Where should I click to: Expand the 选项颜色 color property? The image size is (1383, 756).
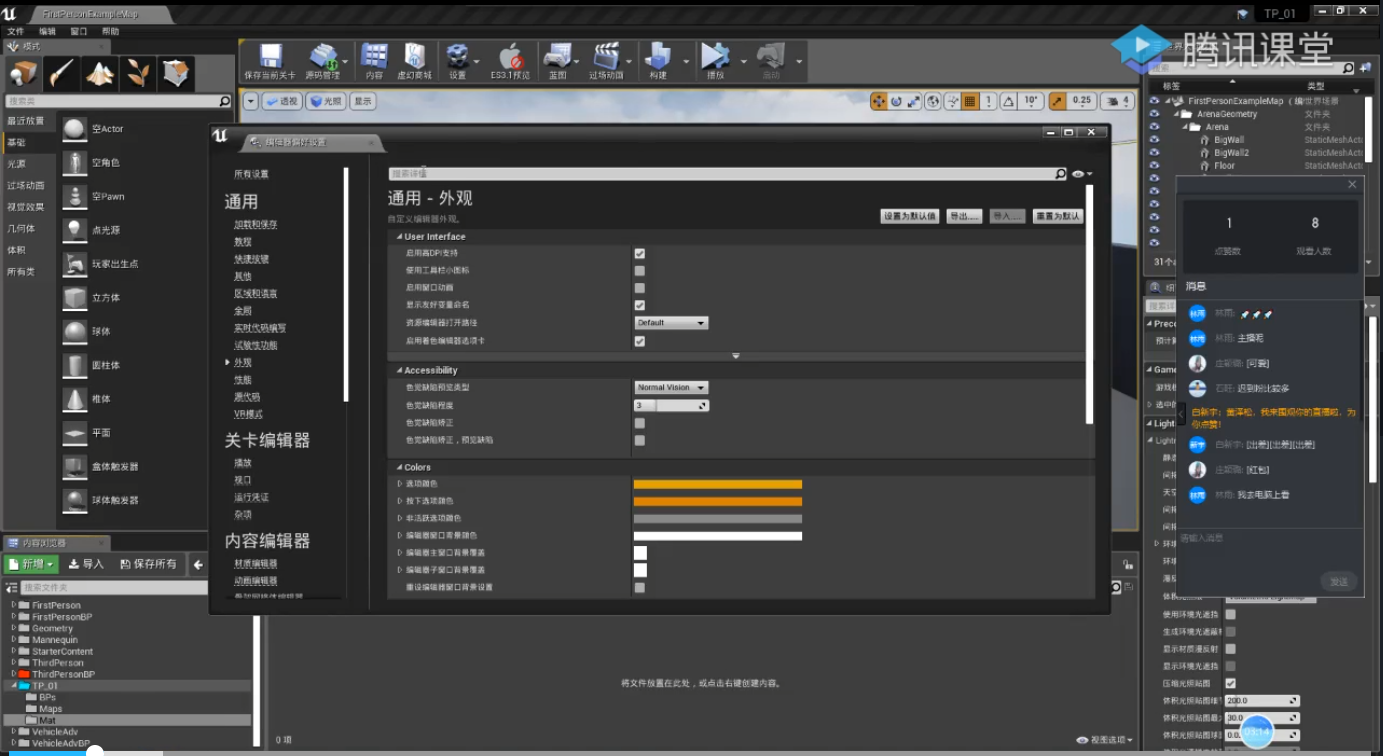(x=400, y=484)
